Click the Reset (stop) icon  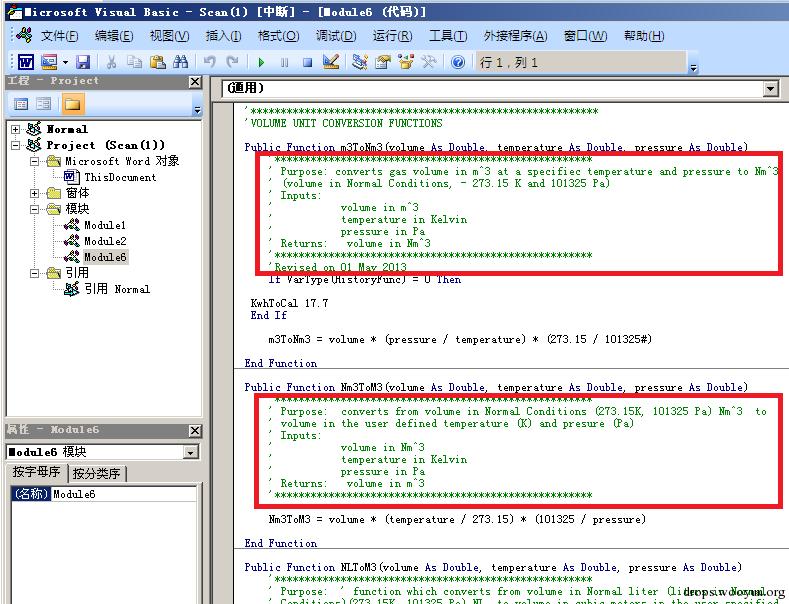pos(307,62)
